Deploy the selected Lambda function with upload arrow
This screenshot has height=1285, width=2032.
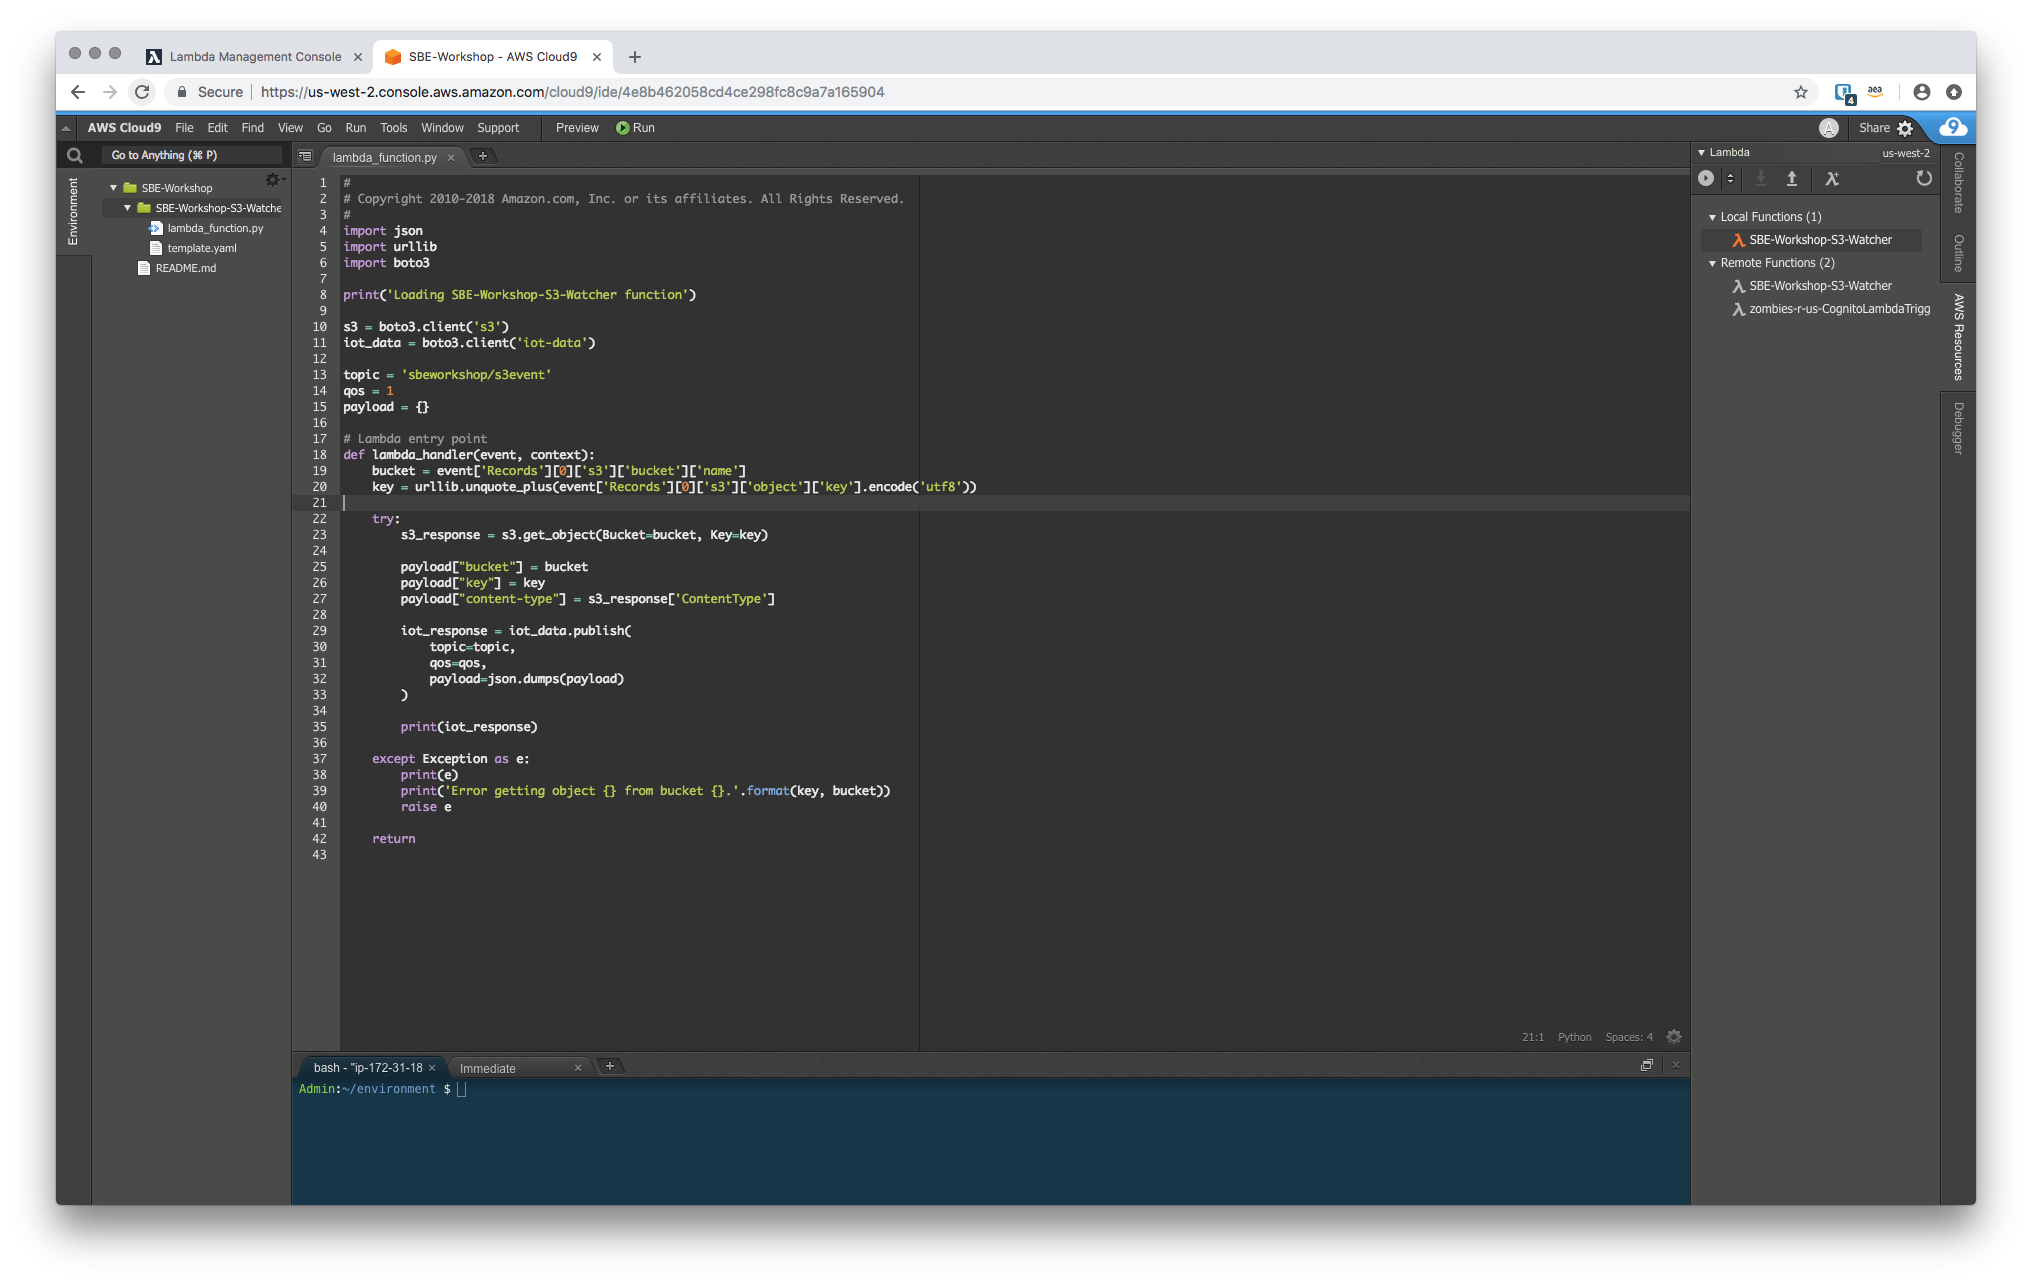(1792, 178)
